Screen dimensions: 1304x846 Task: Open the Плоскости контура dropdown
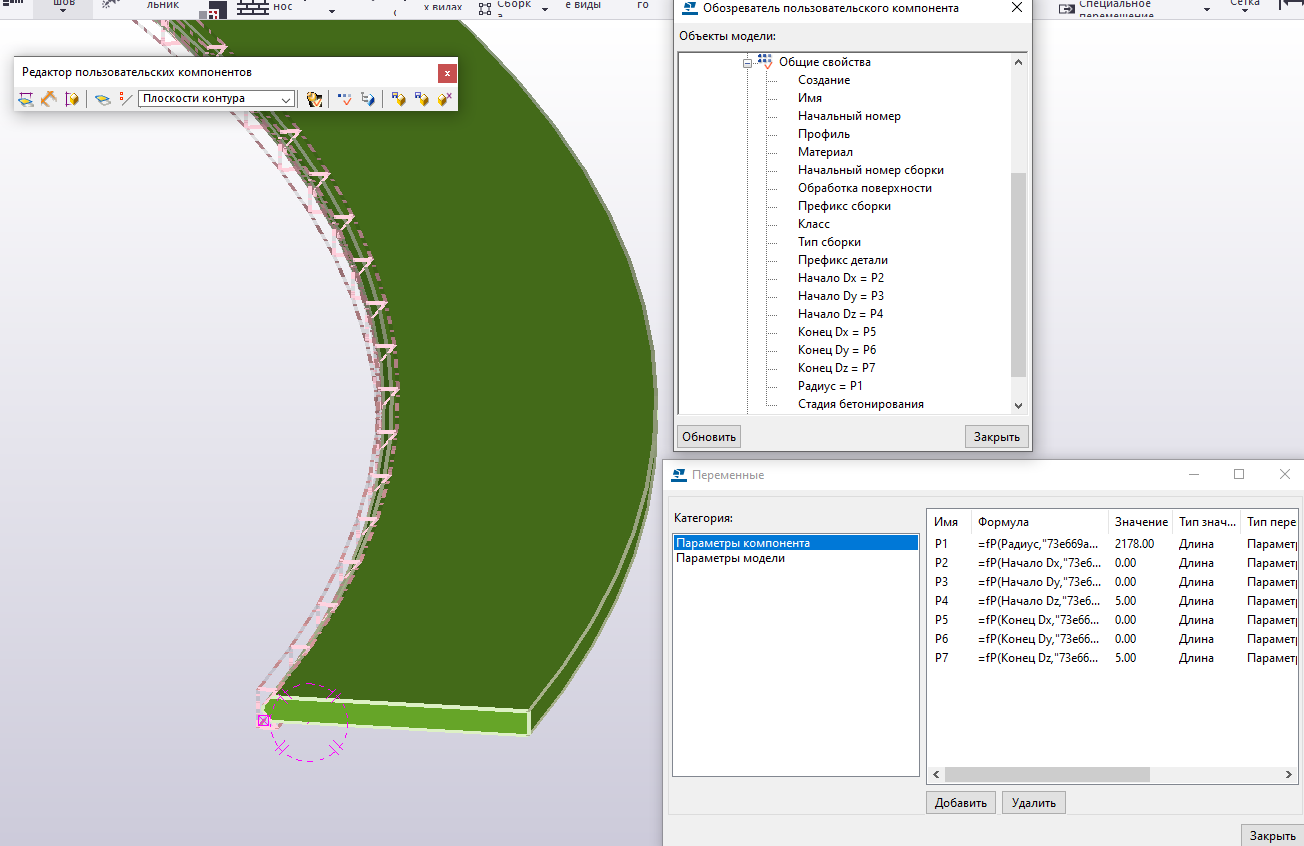click(286, 99)
